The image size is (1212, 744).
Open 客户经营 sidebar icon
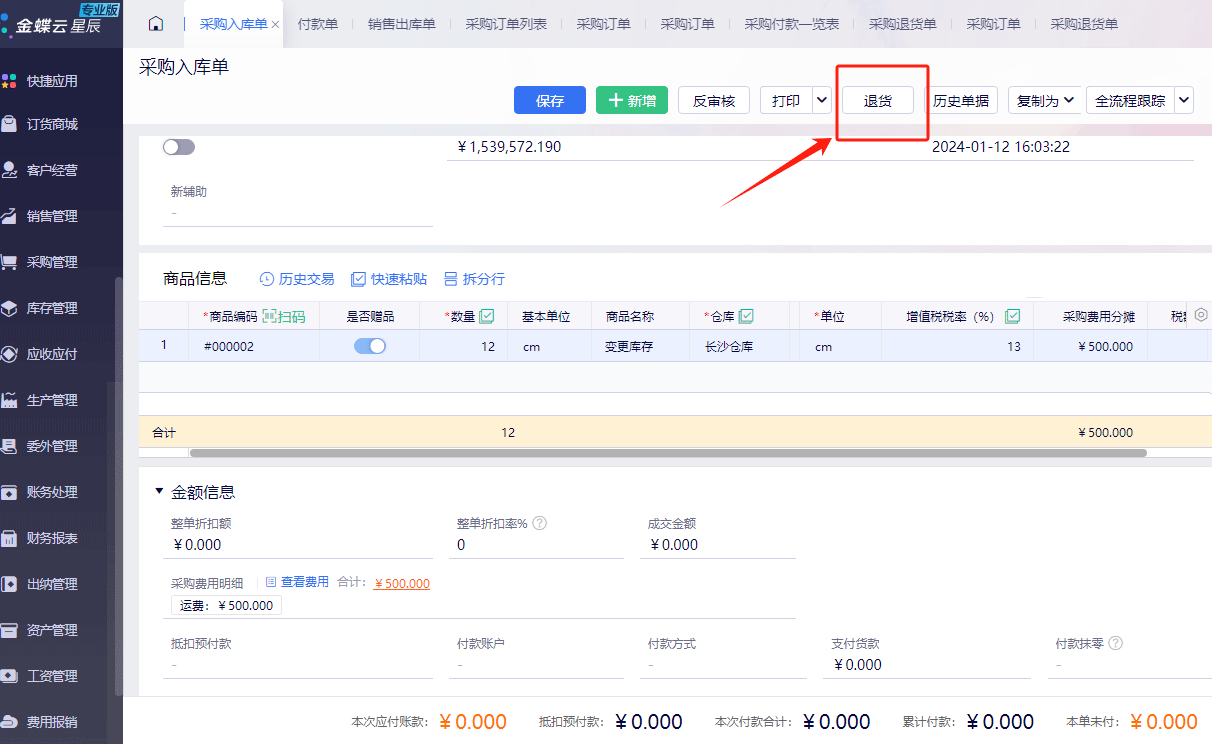pyautogui.click(x=9, y=171)
